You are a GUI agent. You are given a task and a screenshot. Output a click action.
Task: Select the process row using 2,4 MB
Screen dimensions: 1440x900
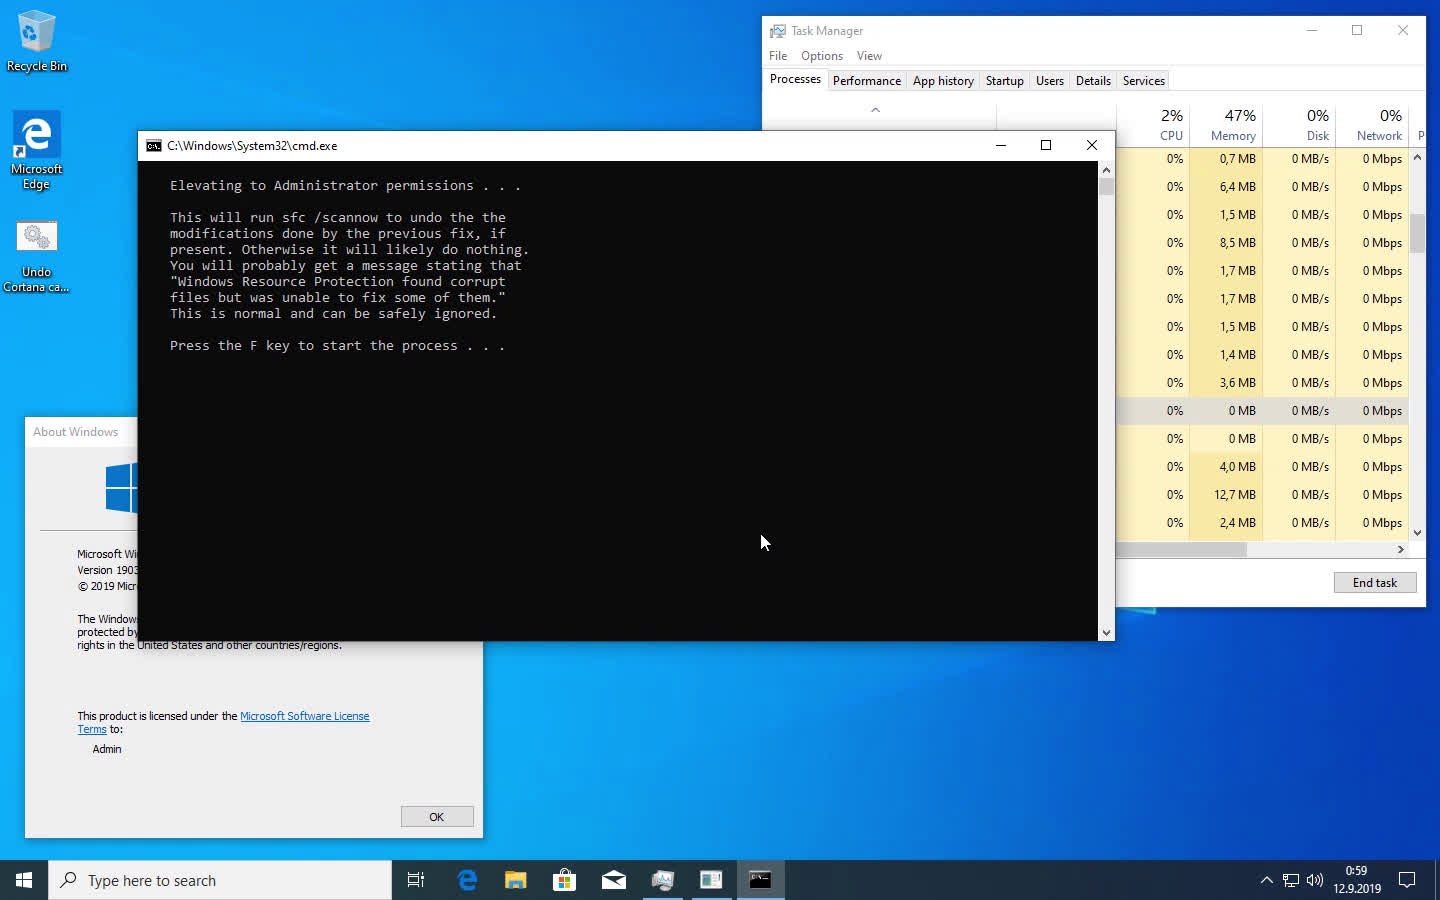pos(1262,523)
